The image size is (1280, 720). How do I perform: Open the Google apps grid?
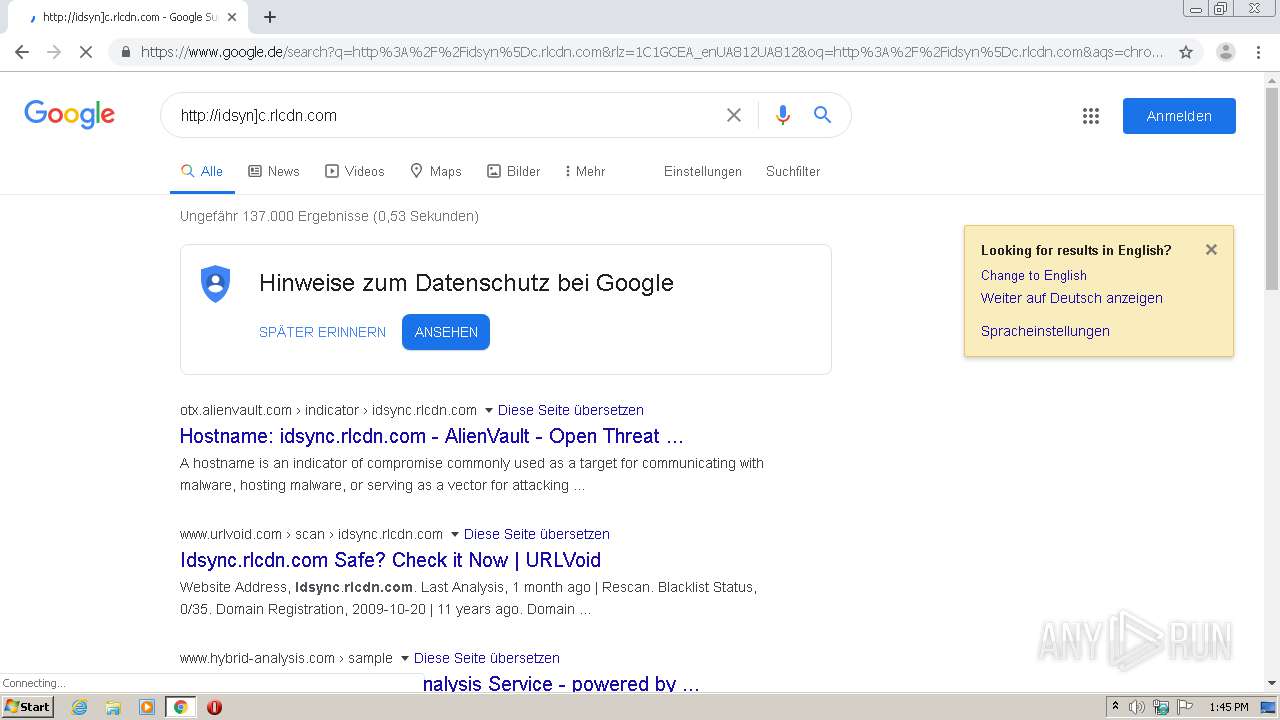coord(1091,116)
